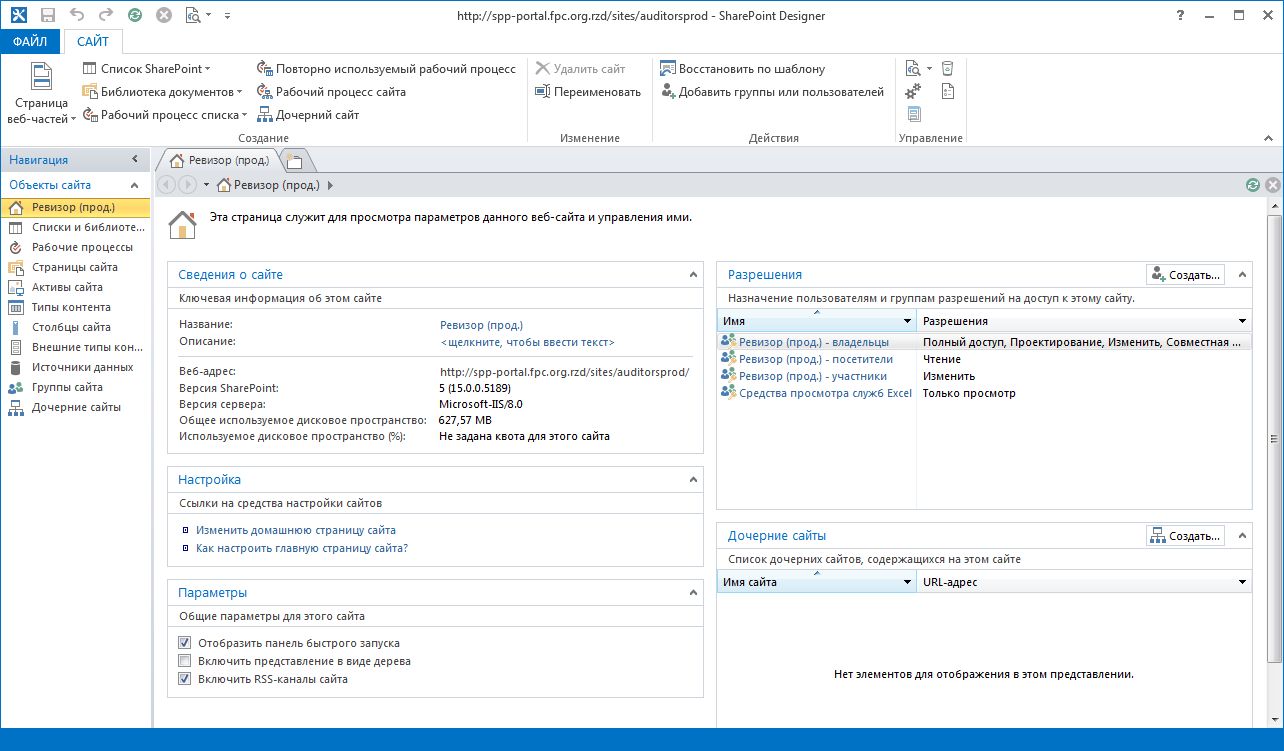Click Как настроить главную страницу сайта link
This screenshot has height=751, width=1284.
tap(302, 548)
